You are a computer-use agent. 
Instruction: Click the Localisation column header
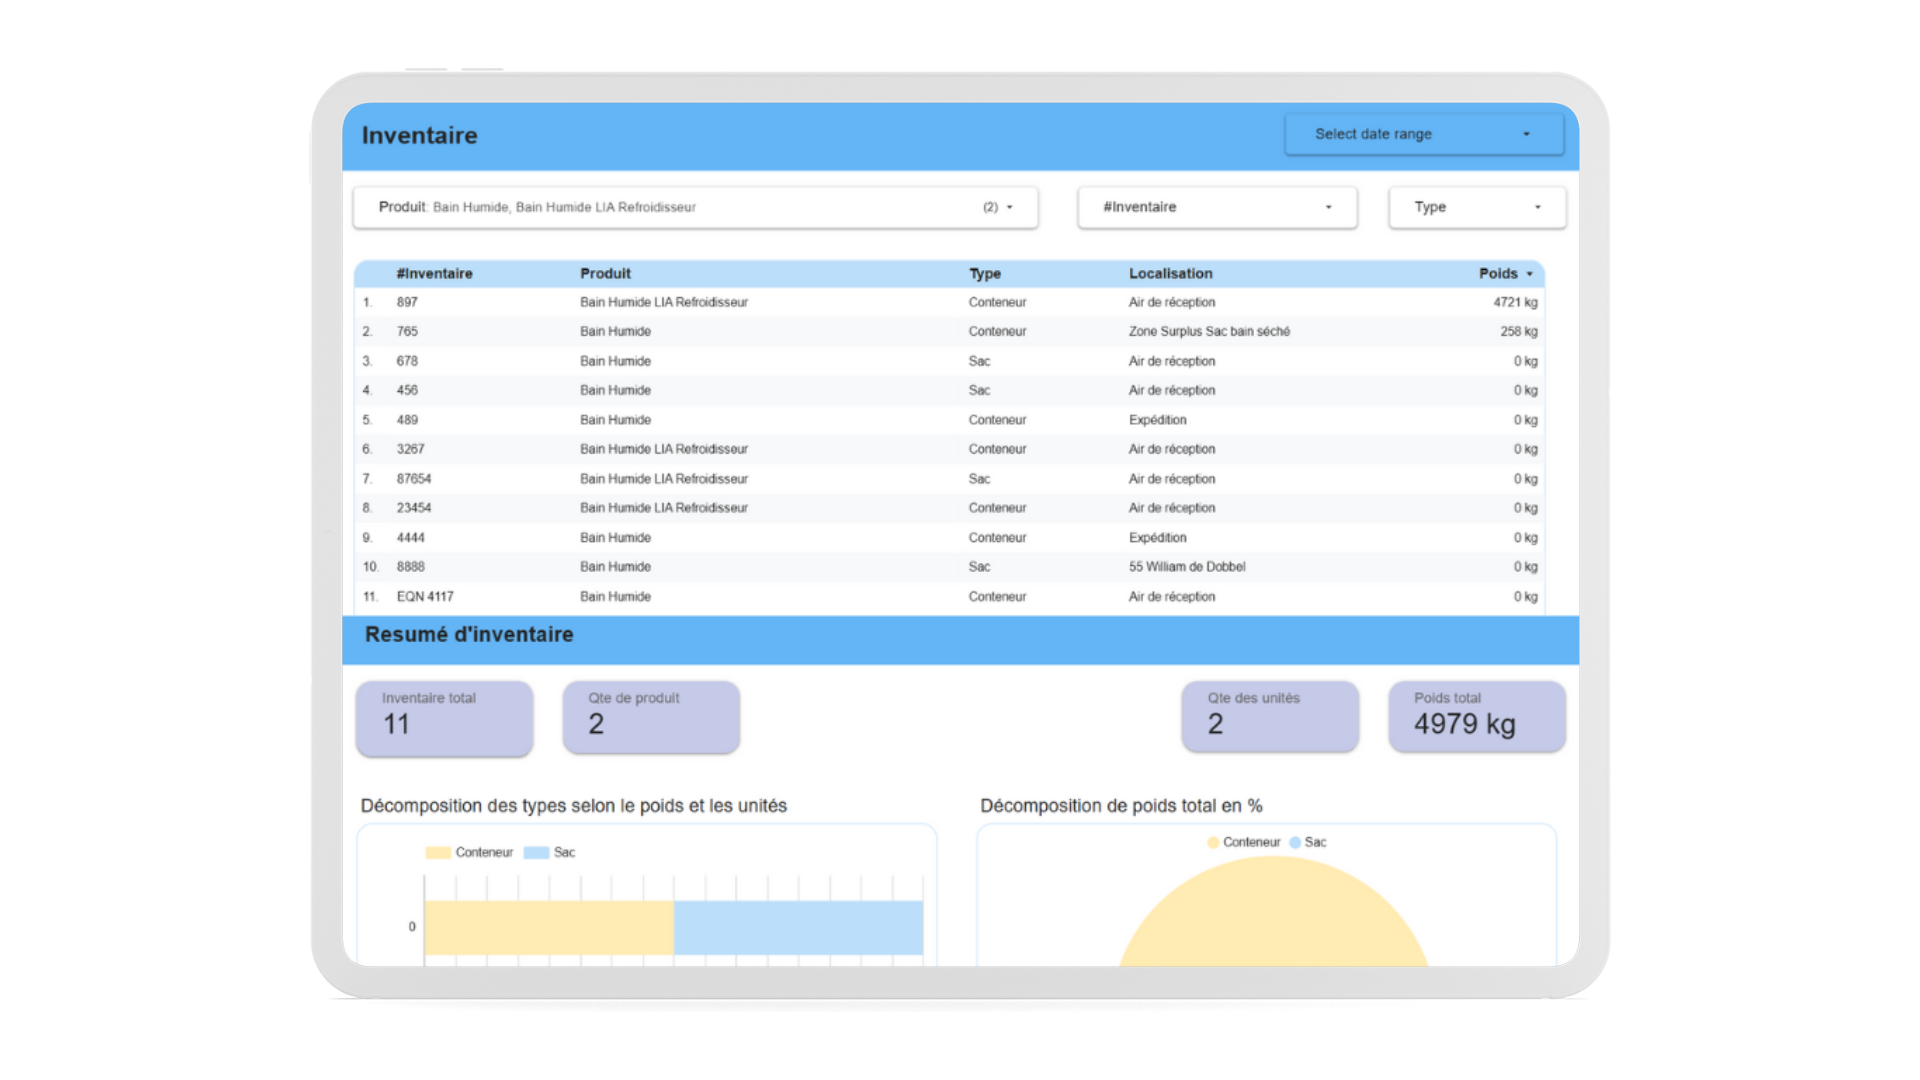tap(1170, 274)
